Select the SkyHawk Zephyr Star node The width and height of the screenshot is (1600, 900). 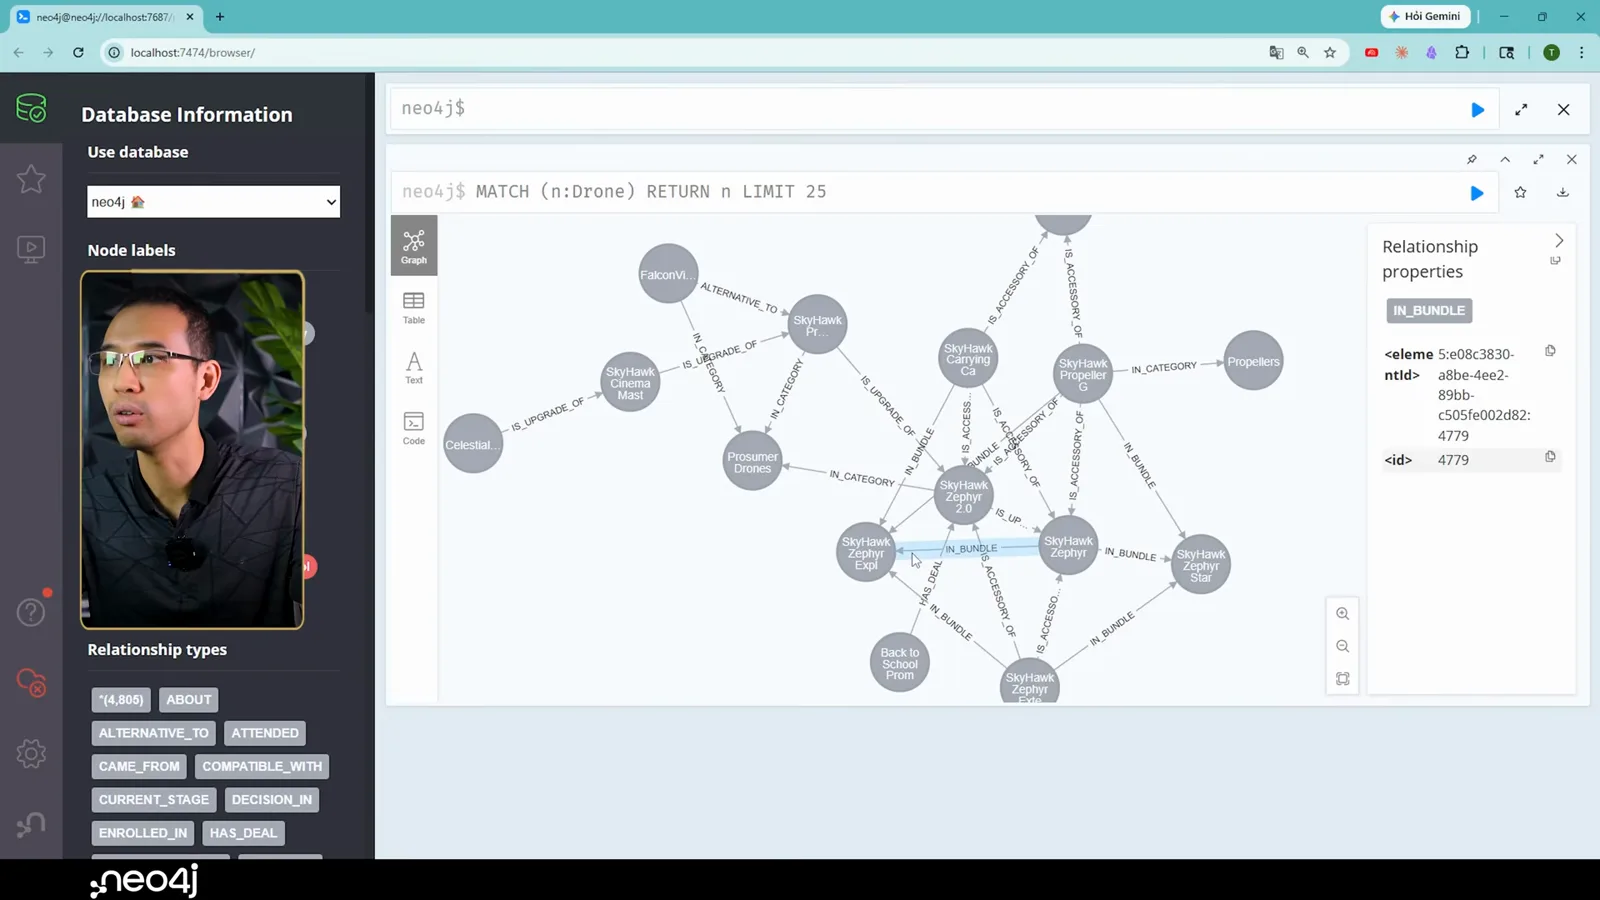[1201, 565]
